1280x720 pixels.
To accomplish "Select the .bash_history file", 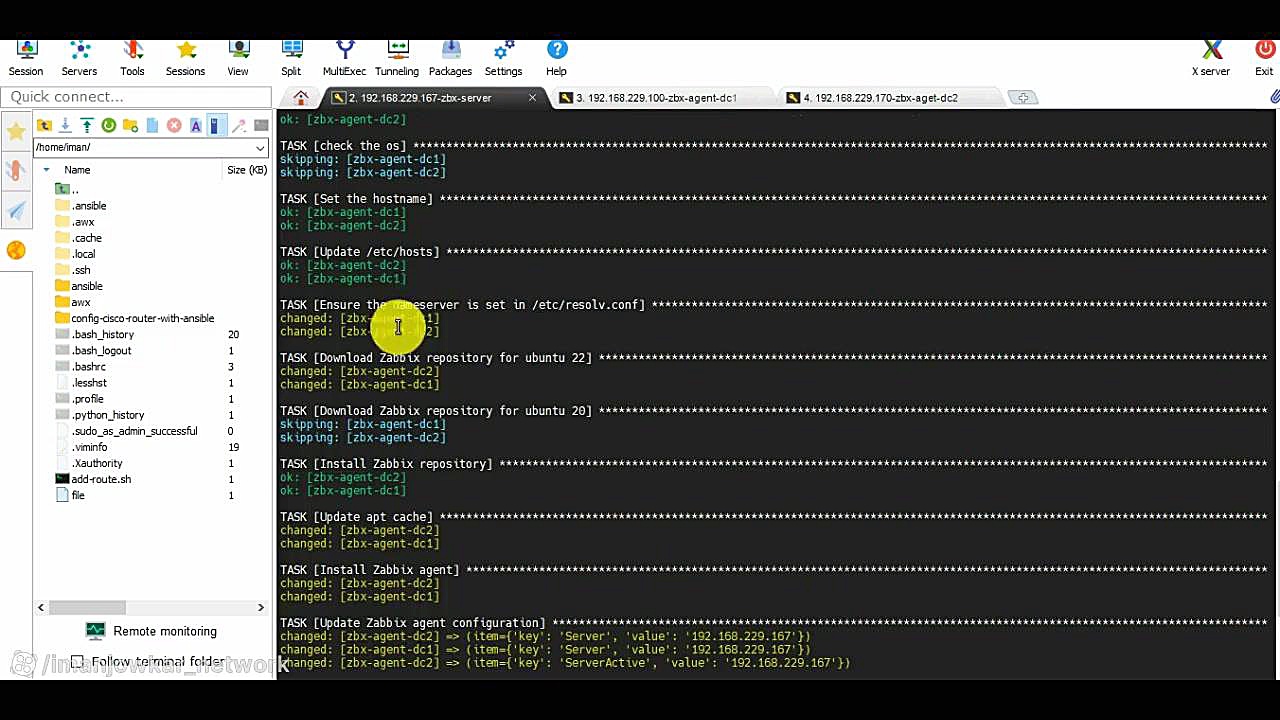I will pos(95,334).
